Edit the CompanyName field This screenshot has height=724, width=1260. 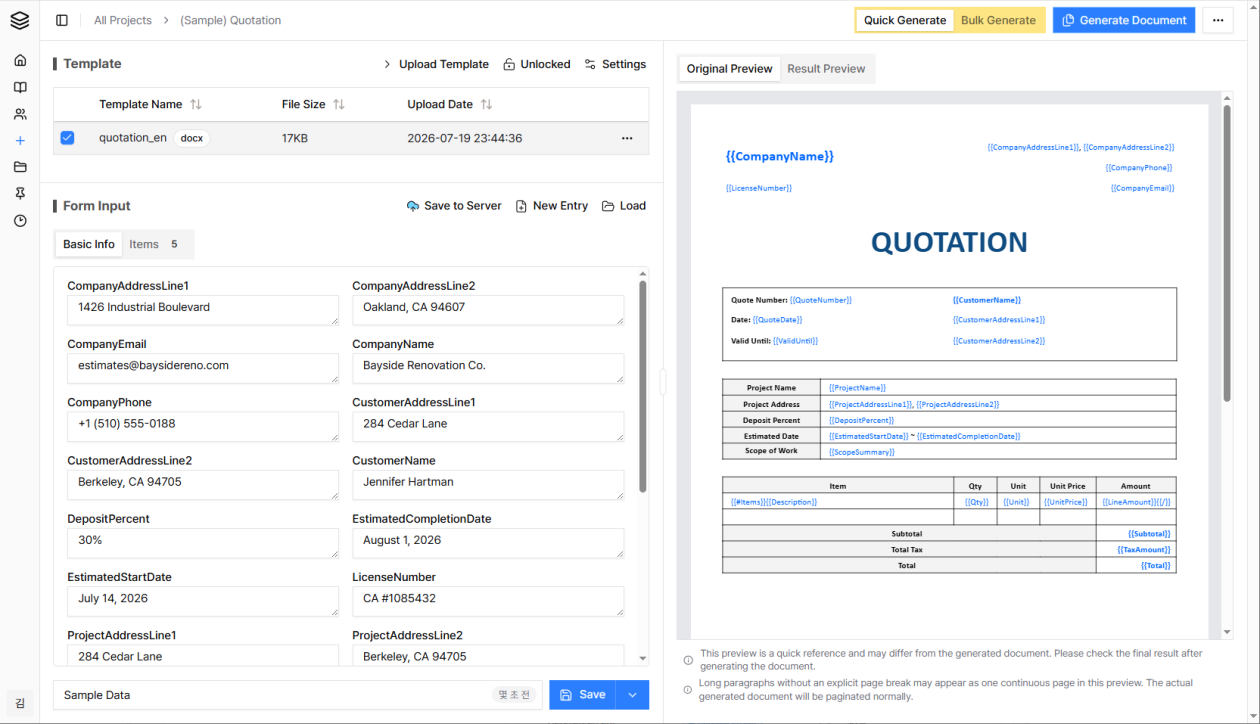click(x=488, y=368)
